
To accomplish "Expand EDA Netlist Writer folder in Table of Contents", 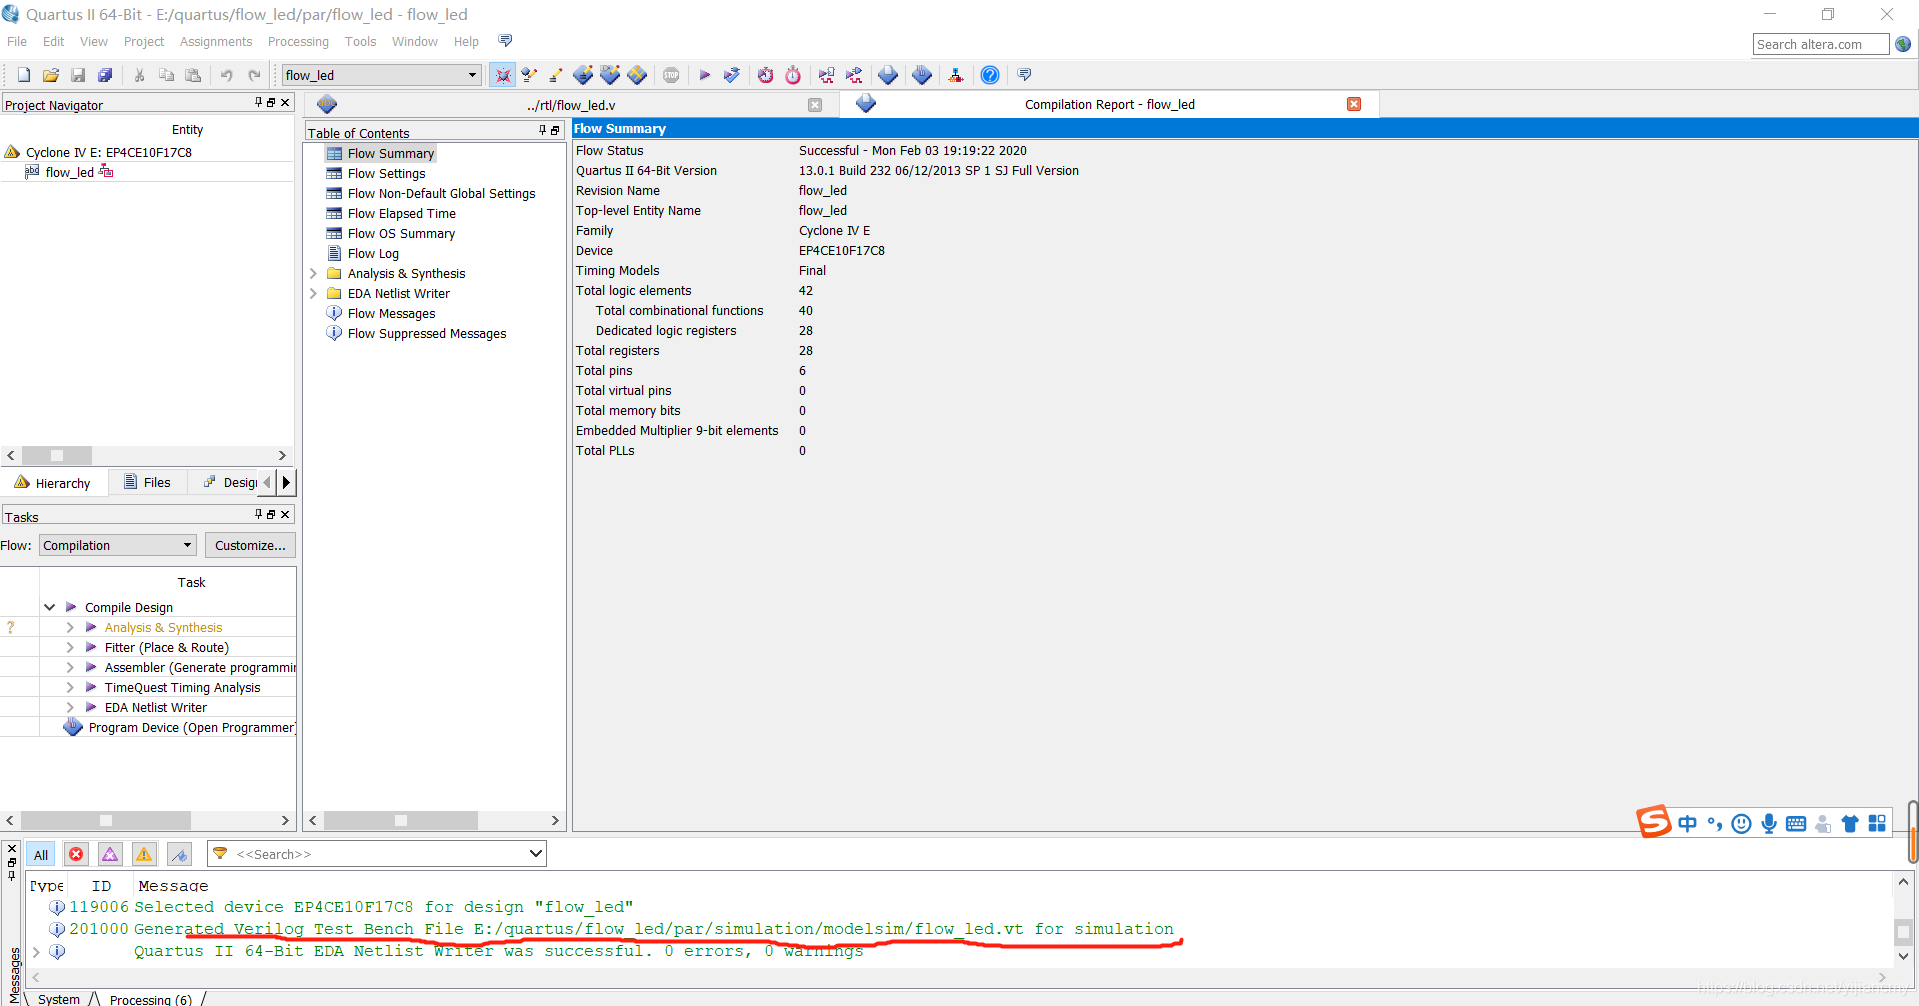I will (313, 293).
